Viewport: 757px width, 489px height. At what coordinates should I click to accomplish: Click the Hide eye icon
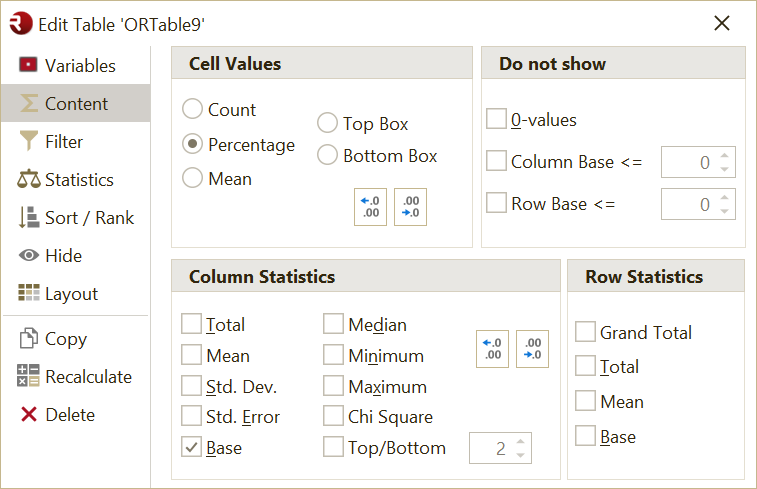tap(28, 256)
